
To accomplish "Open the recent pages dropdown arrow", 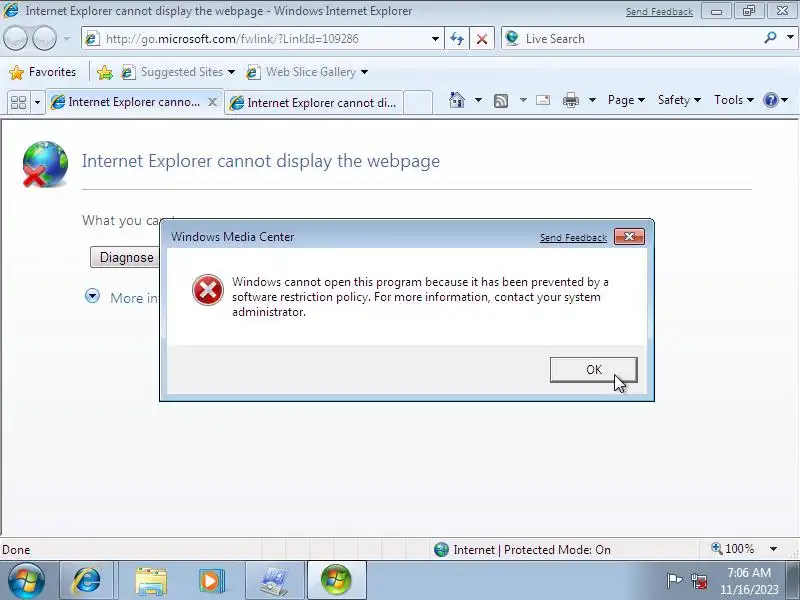I will point(67,39).
